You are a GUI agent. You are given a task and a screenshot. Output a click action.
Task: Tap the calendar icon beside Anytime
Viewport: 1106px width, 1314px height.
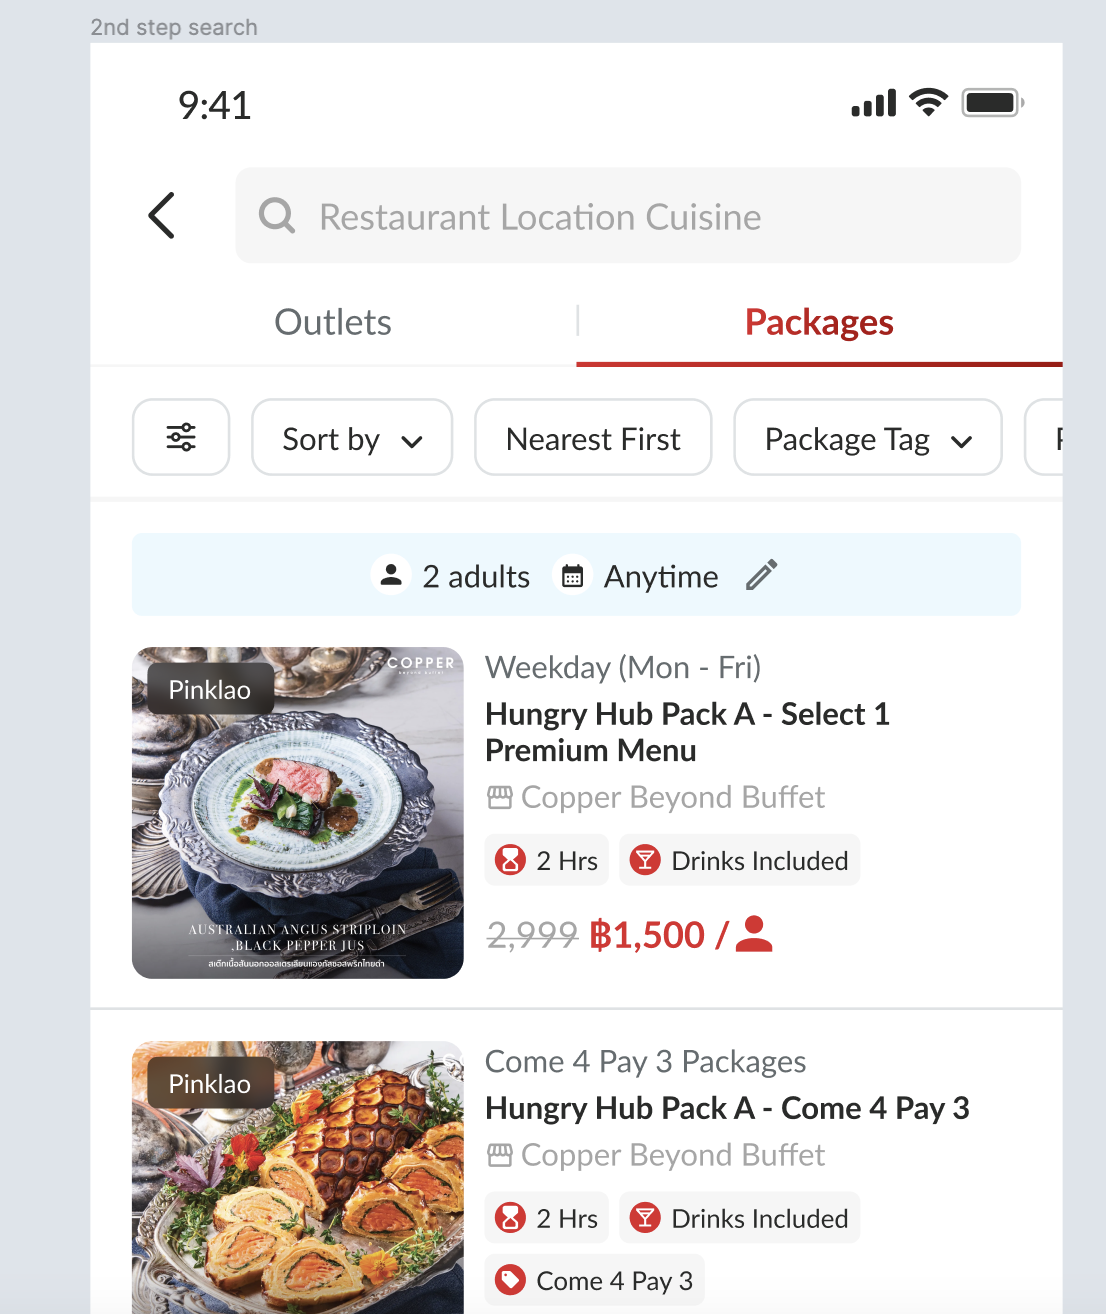(573, 576)
